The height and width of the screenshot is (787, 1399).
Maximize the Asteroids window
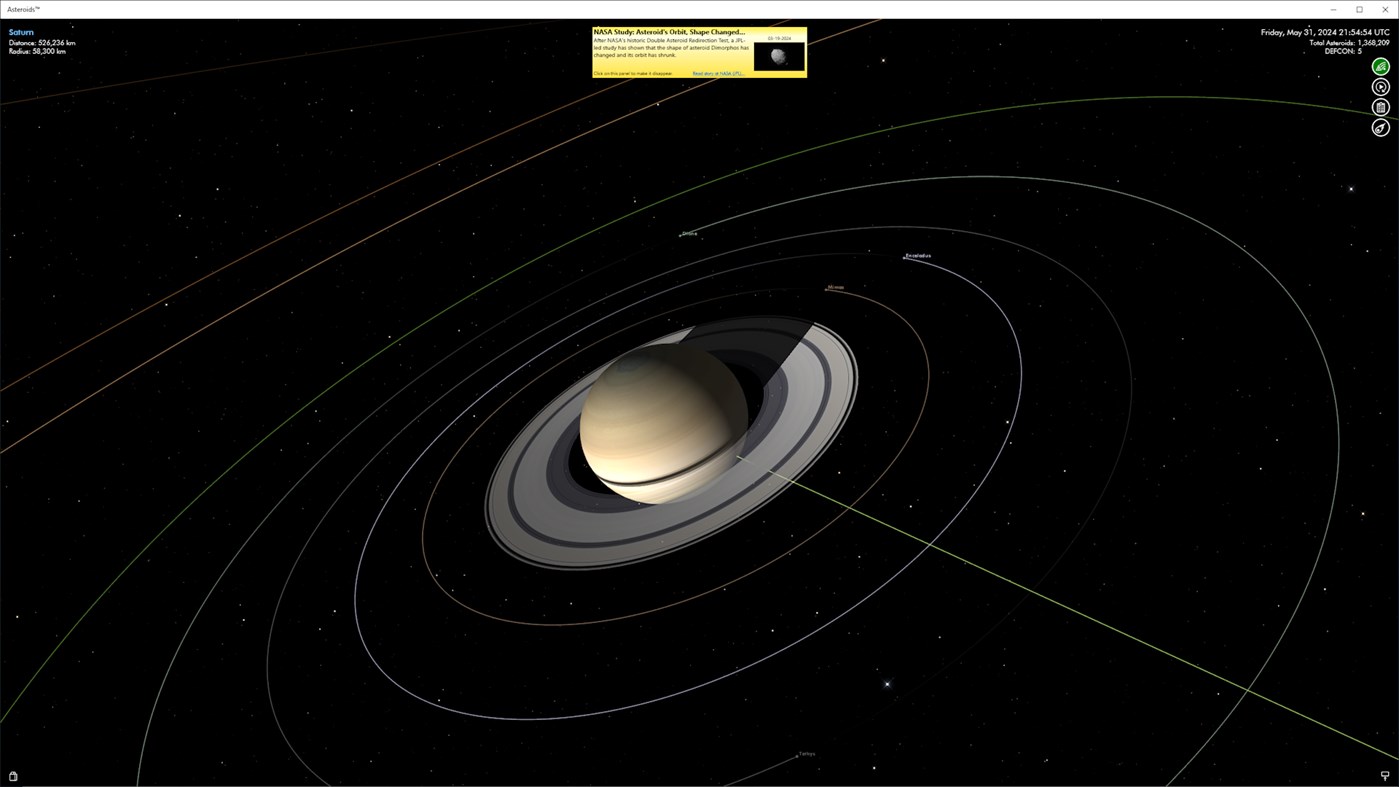click(x=1359, y=9)
